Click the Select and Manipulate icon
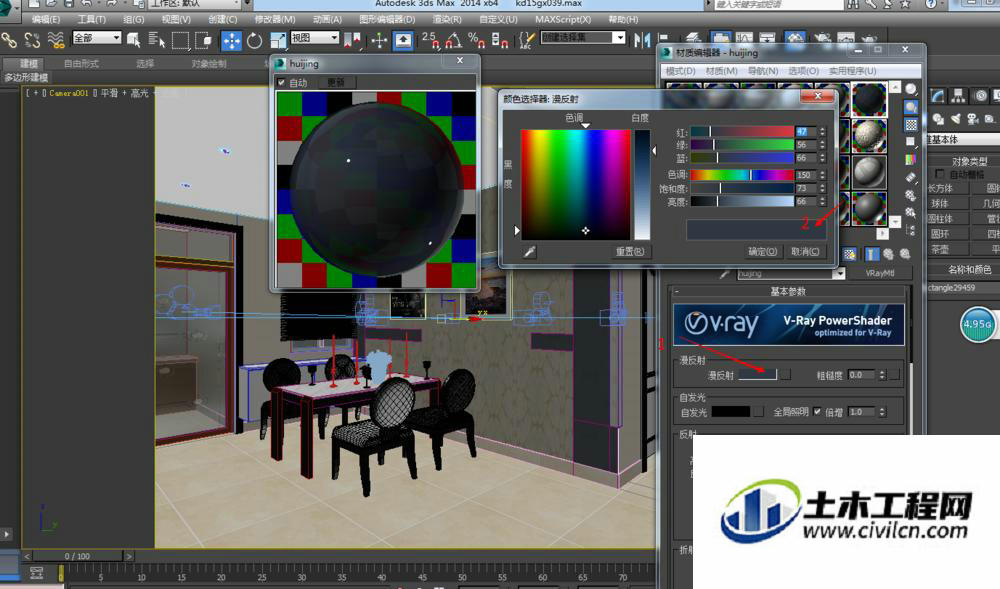 pyautogui.click(x=379, y=41)
